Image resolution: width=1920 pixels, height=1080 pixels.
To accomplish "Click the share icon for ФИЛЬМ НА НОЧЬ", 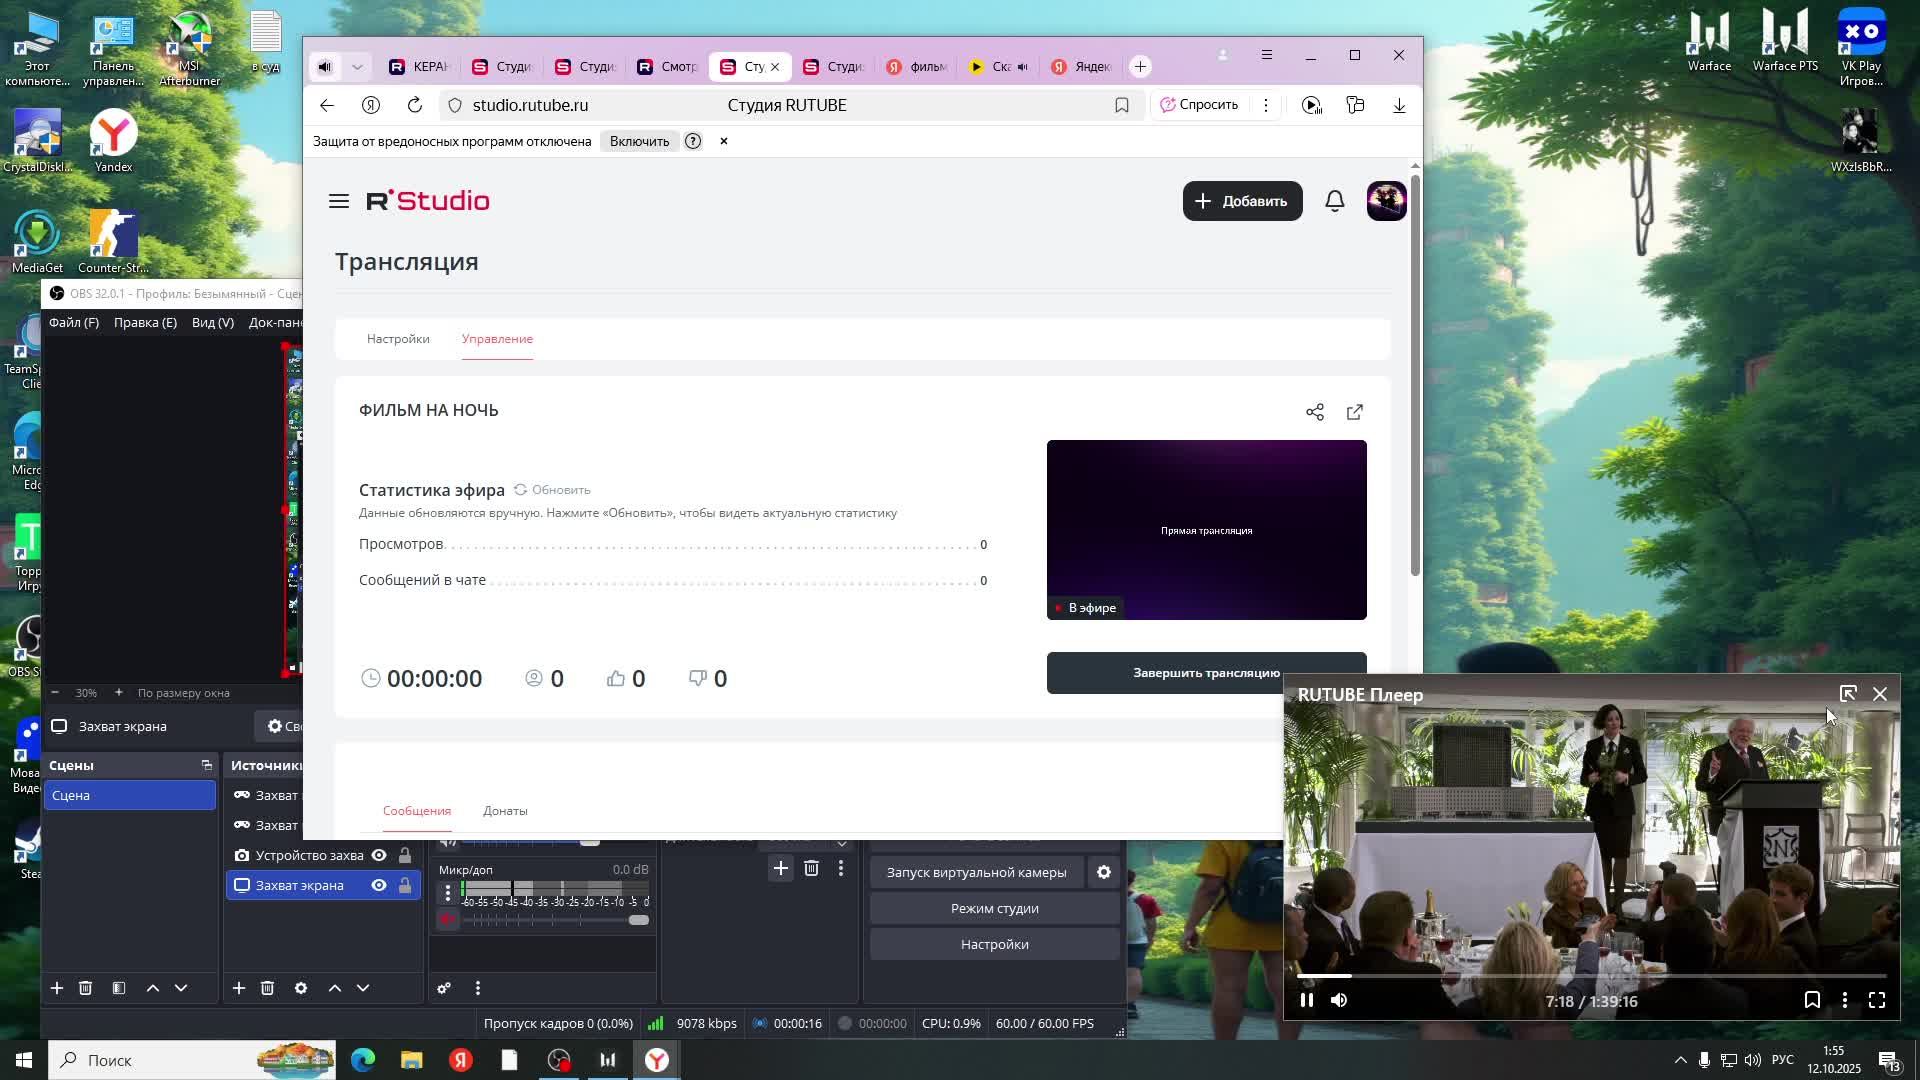I will click(1314, 412).
